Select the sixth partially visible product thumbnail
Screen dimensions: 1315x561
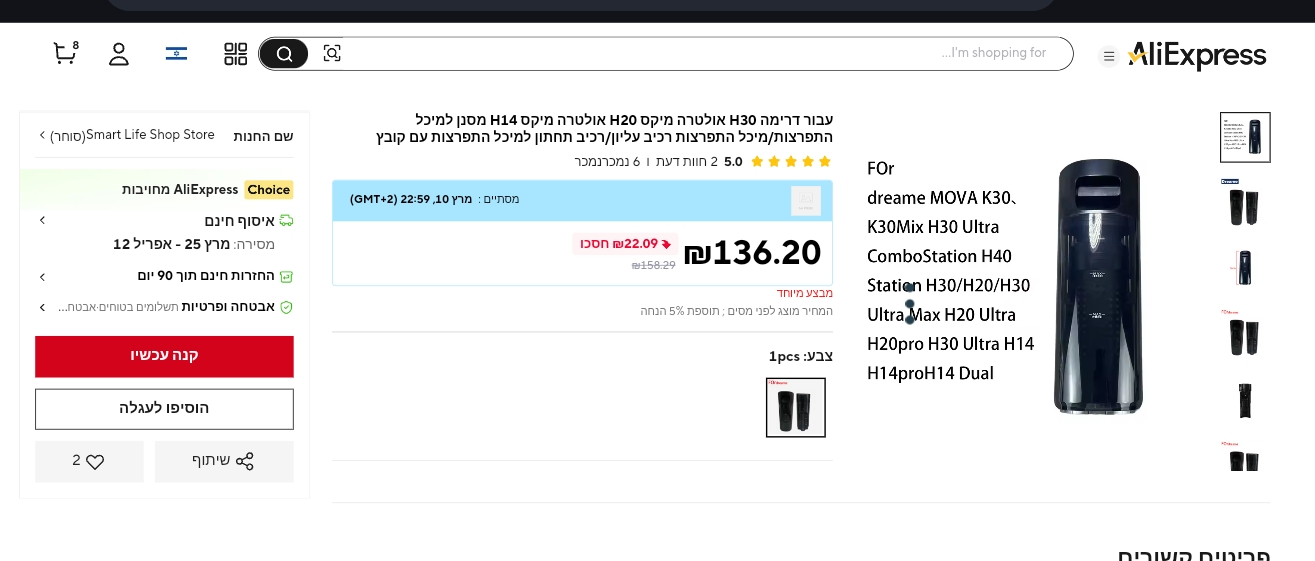1245,455
